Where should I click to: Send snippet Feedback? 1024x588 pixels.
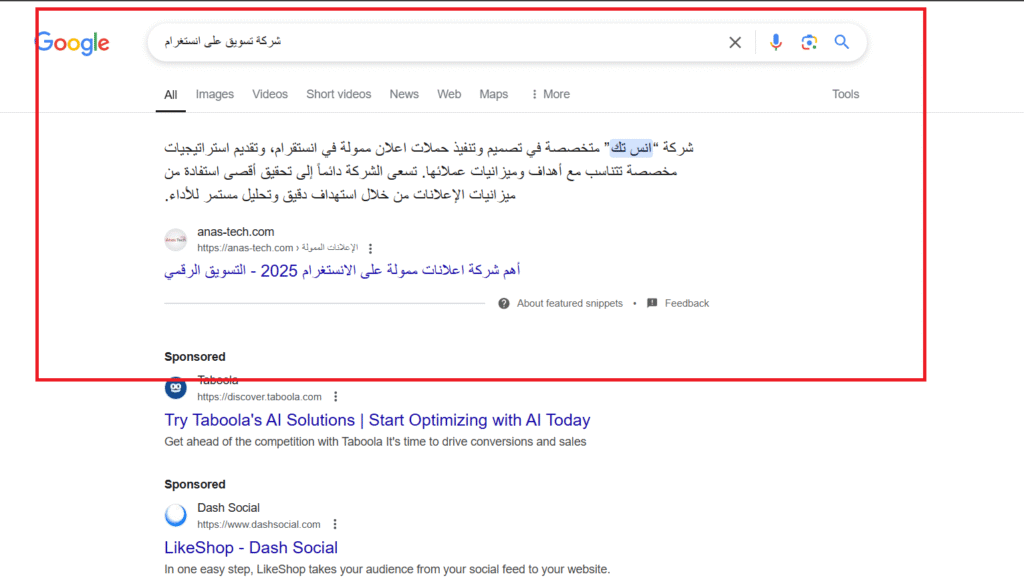(x=686, y=303)
